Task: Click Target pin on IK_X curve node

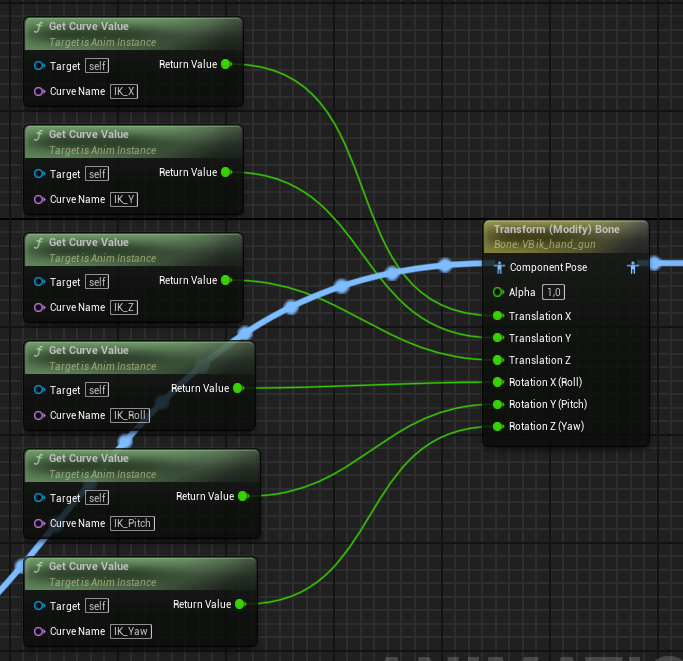Action: pyautogui.click(x=39, y=66)
